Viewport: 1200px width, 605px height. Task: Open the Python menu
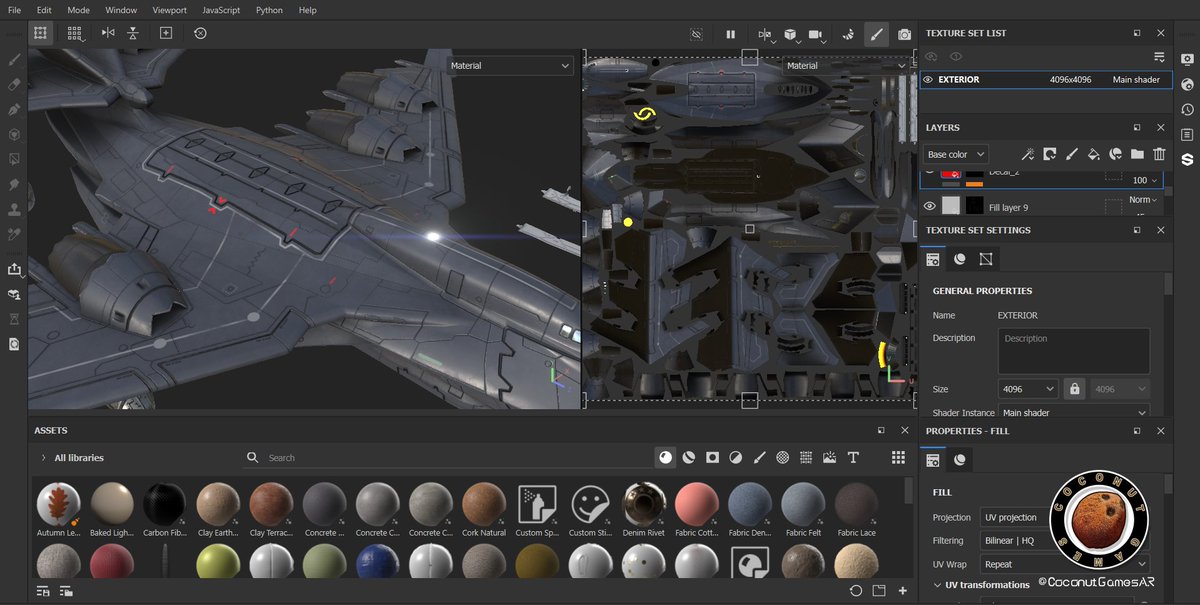(x=269, y=10)
